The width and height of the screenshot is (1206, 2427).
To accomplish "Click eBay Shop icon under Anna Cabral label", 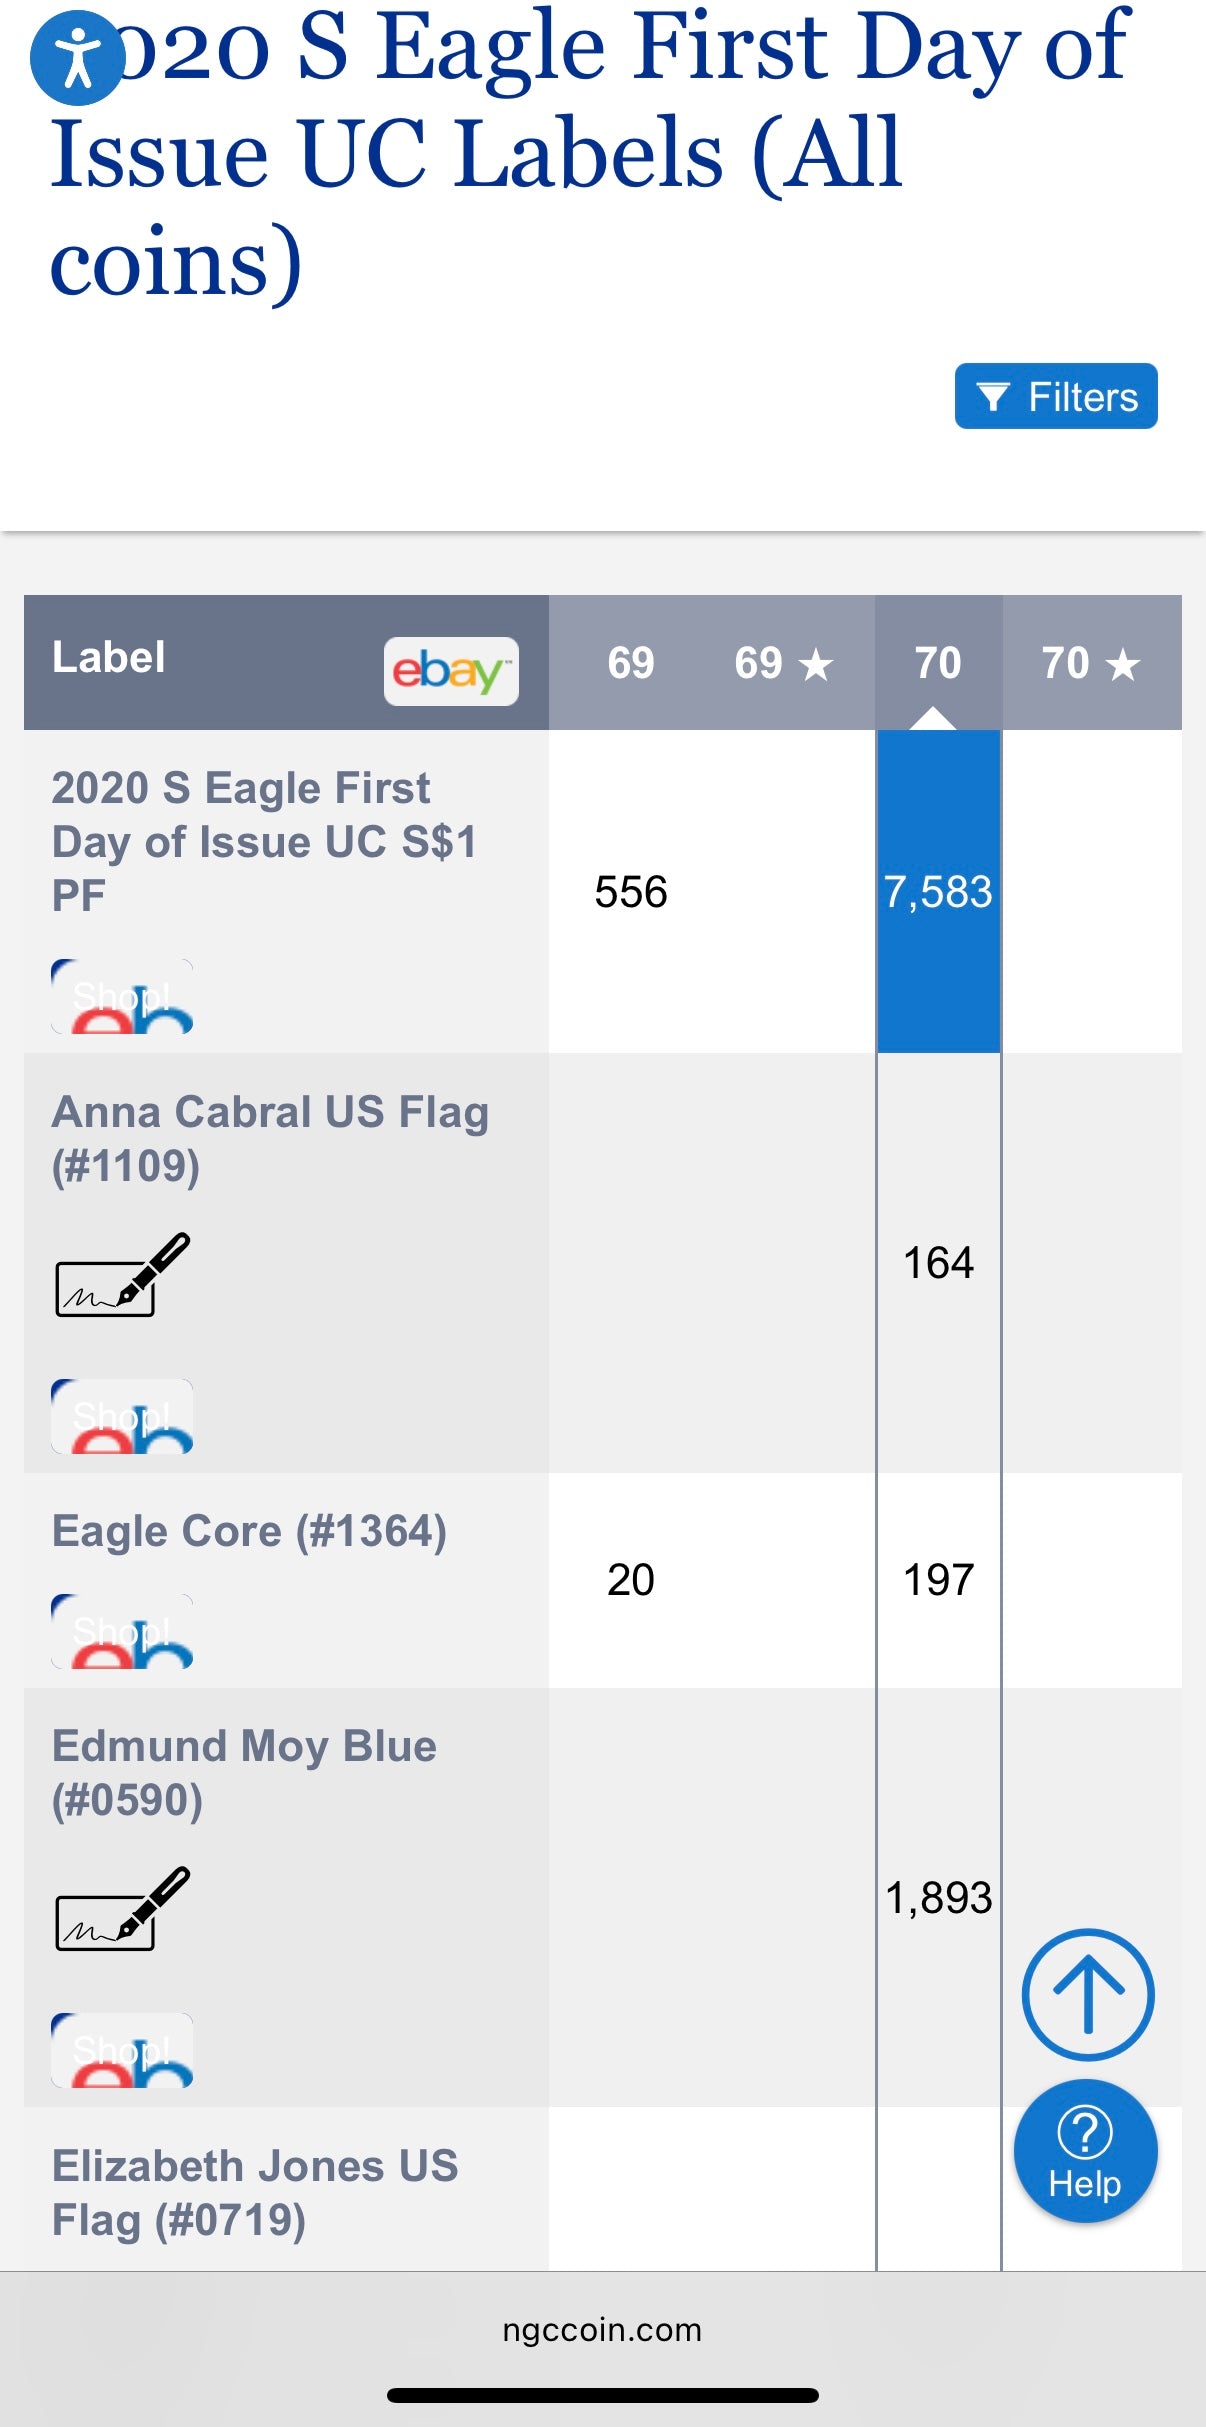I will point(122,1416).
